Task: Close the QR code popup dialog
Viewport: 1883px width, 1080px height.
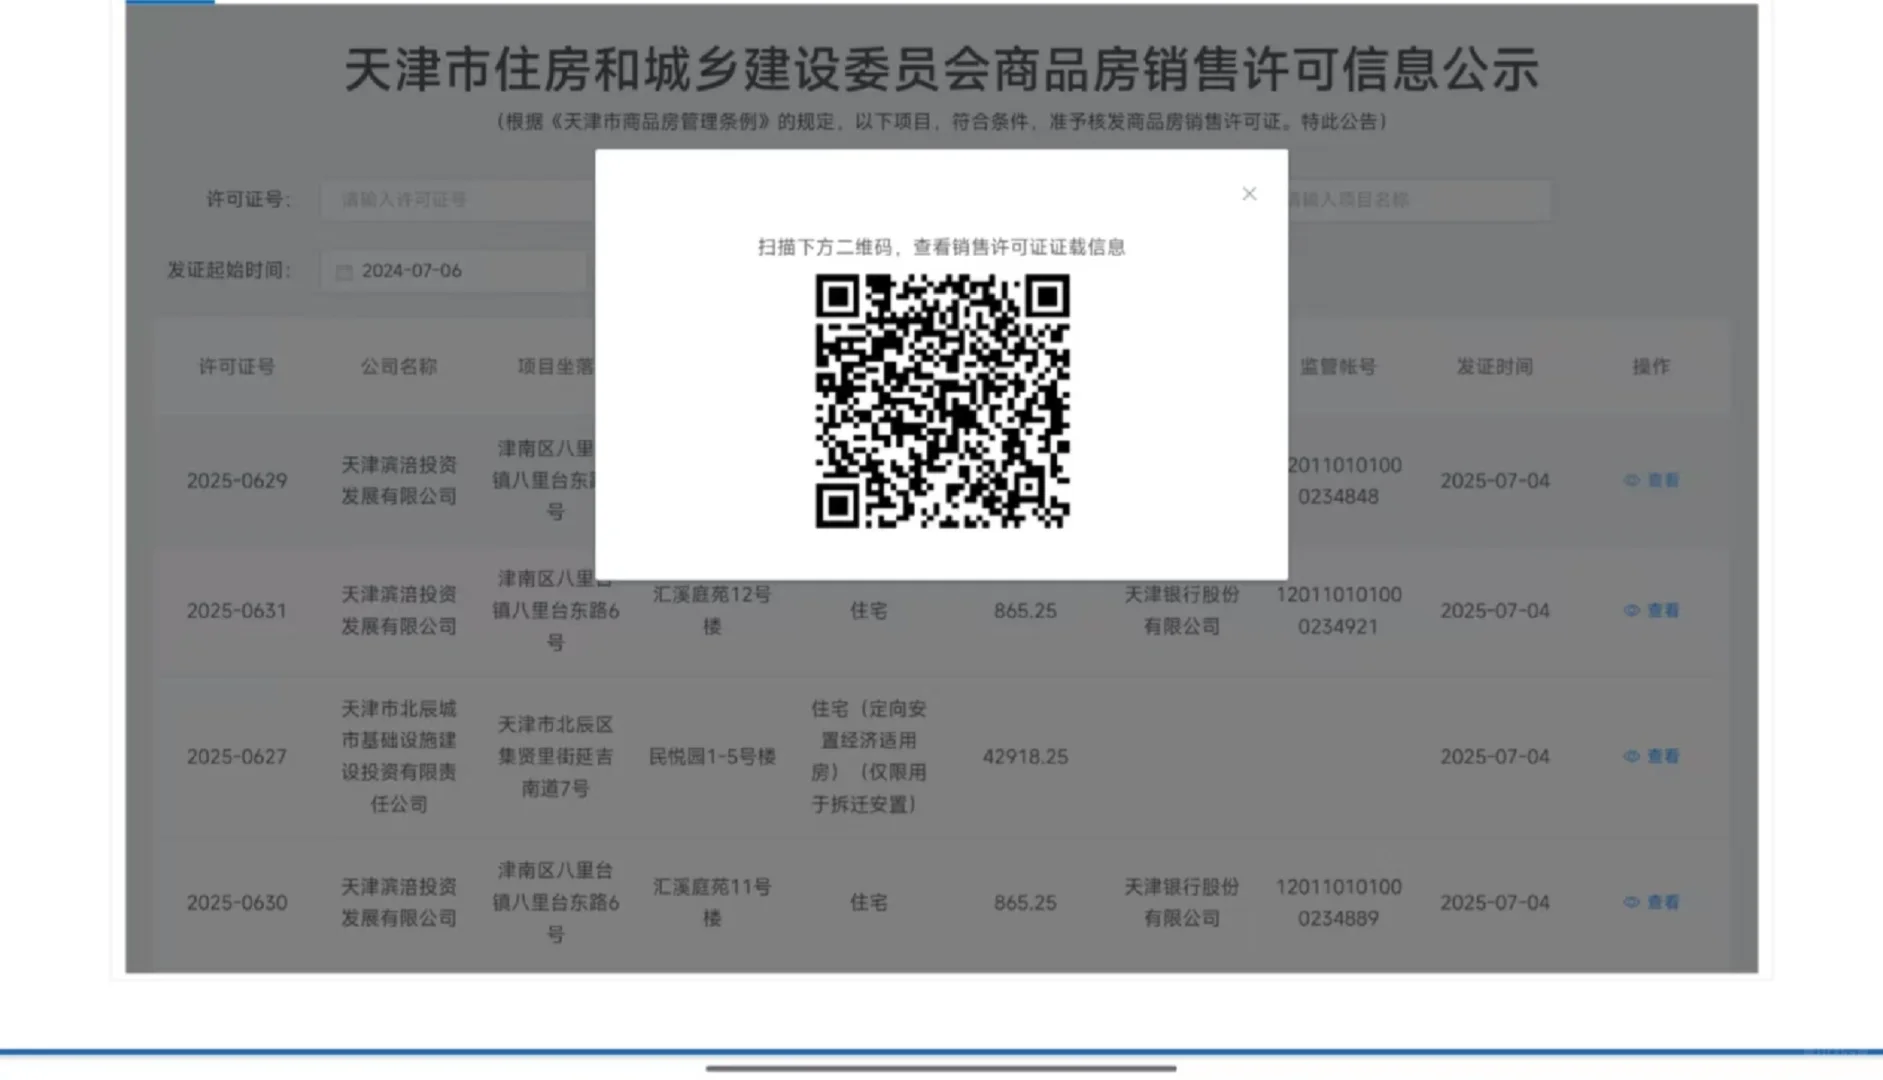Action: point(1249,194)
